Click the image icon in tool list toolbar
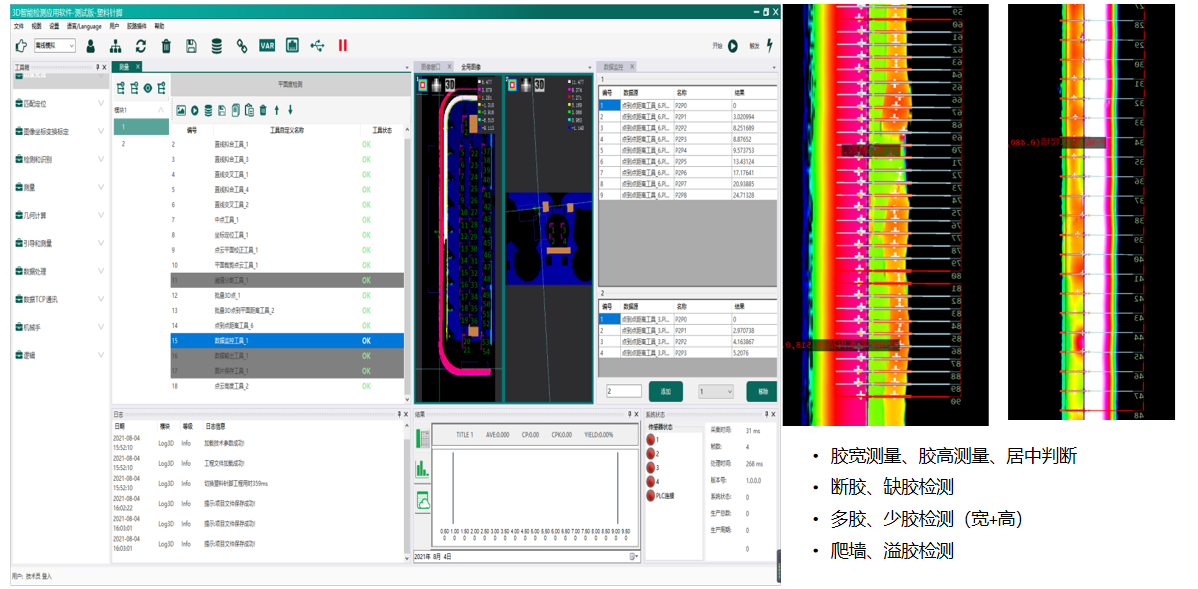 point(181,110)
